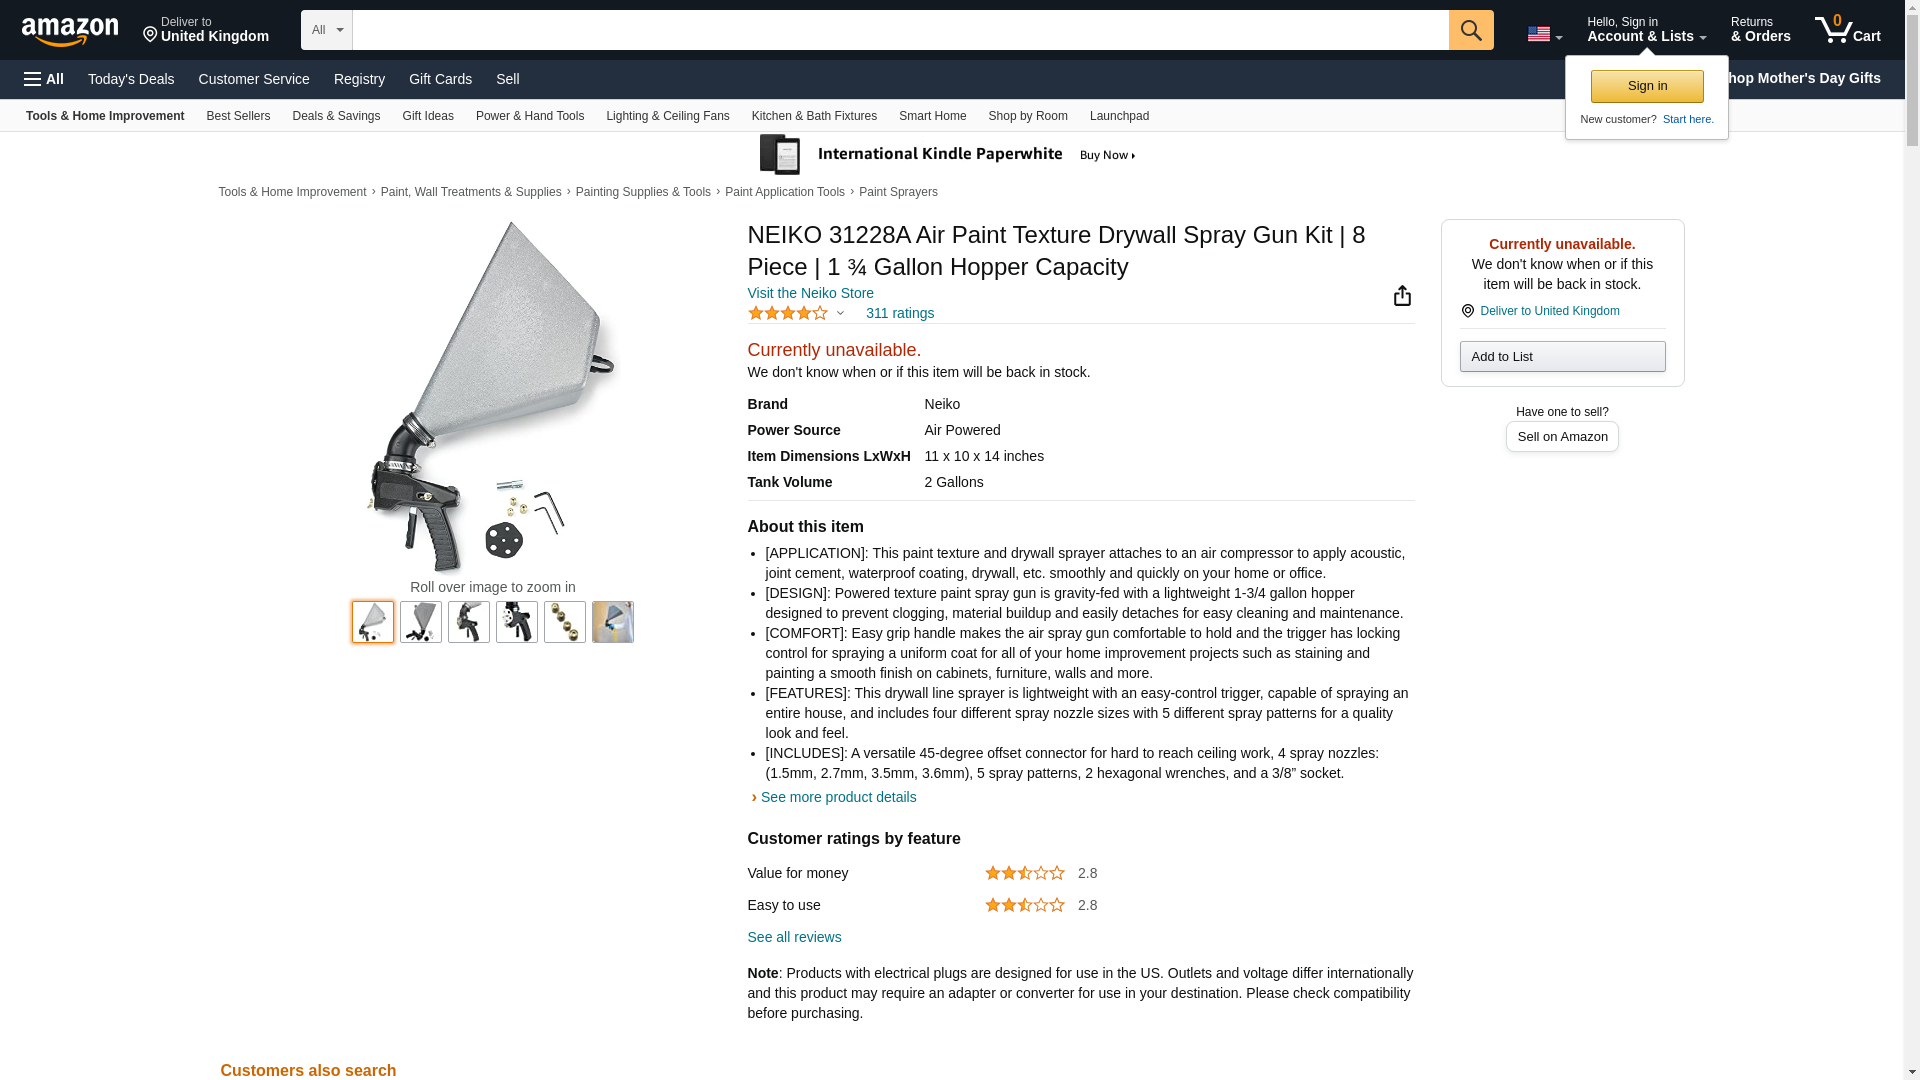Click the yellow Sign in button
Image resolution: width=1920 pixels, height=1080 pixels.
1647,86
